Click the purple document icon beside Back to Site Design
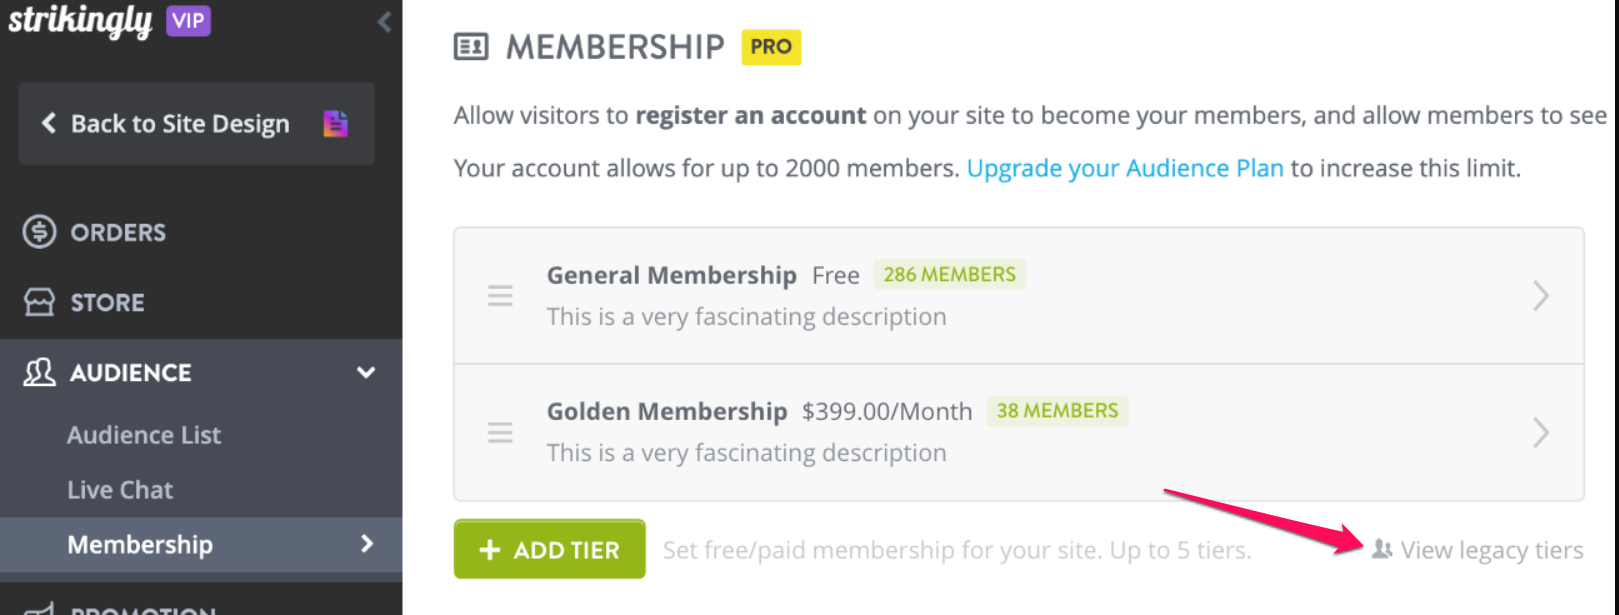1619x615 pixels. 336,123
